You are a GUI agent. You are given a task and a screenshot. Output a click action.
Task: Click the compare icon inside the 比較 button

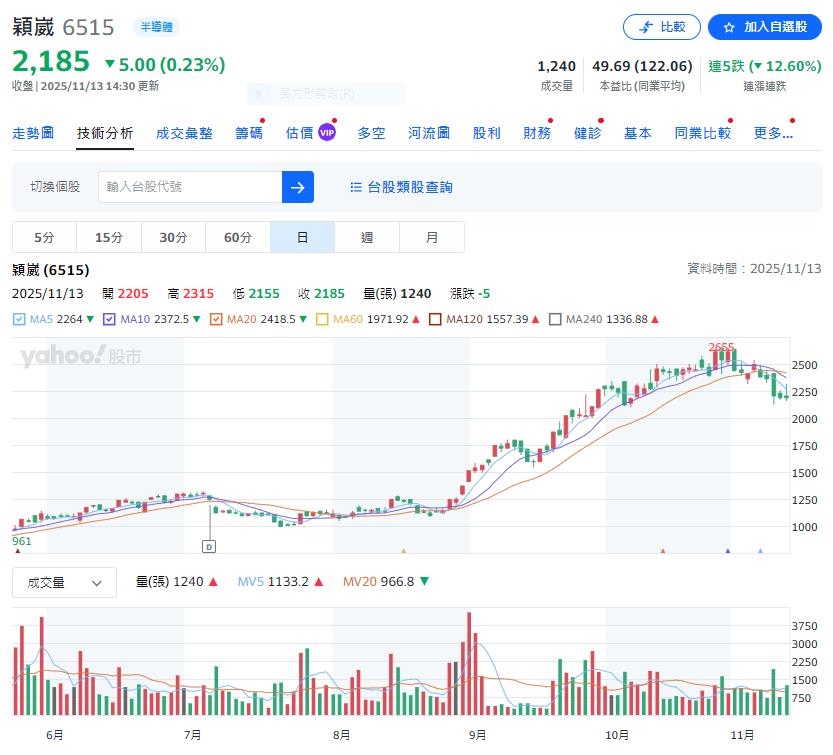coord(645,27)
